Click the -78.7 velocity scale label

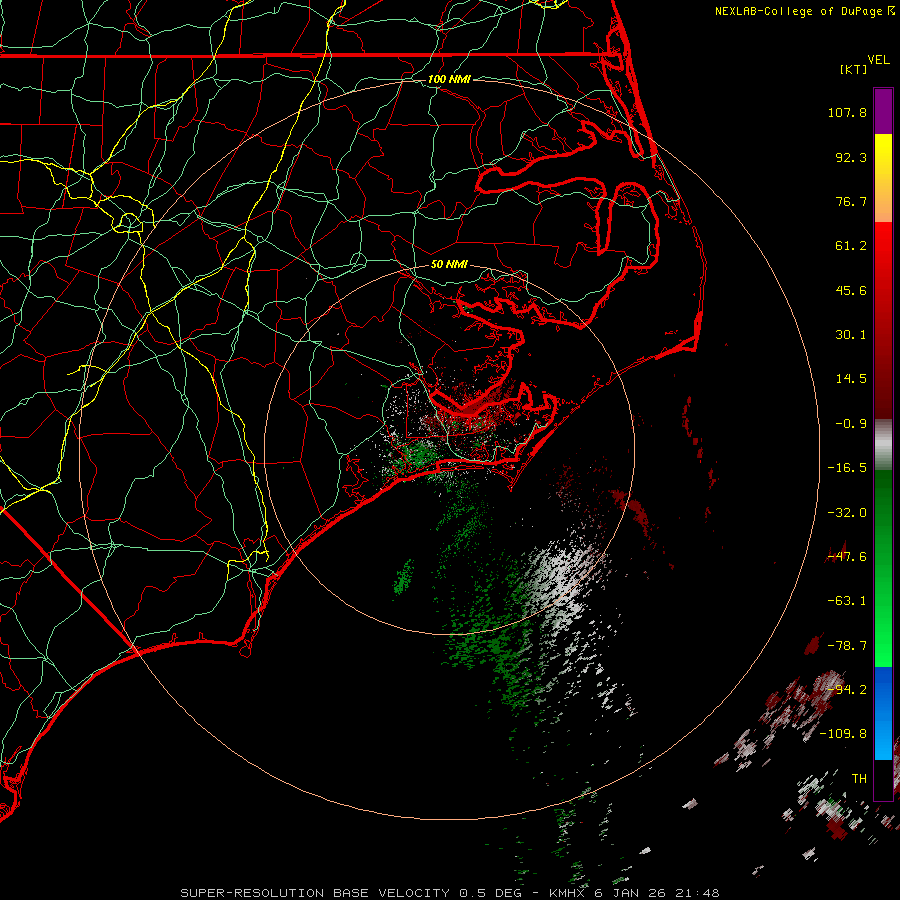click(x=847, y=646)
